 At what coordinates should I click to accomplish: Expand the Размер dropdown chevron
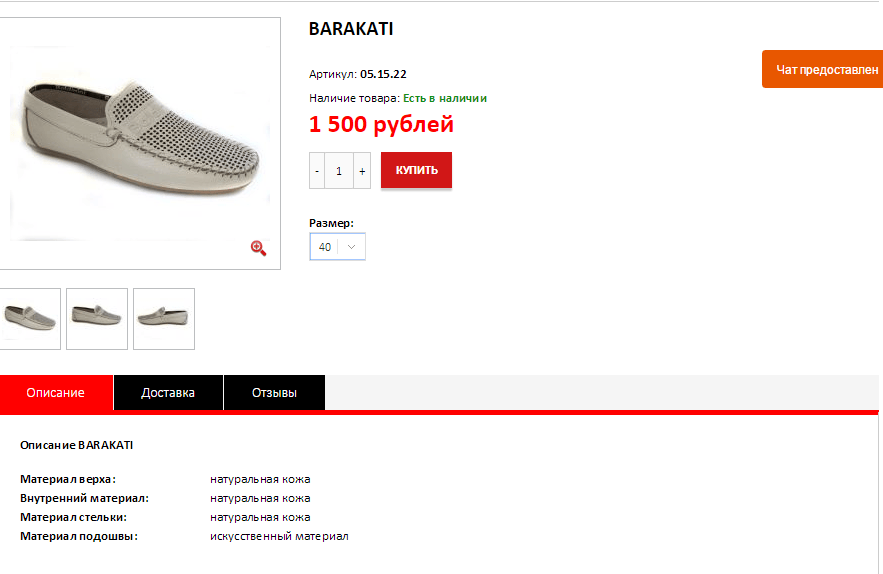pos(351,247)
